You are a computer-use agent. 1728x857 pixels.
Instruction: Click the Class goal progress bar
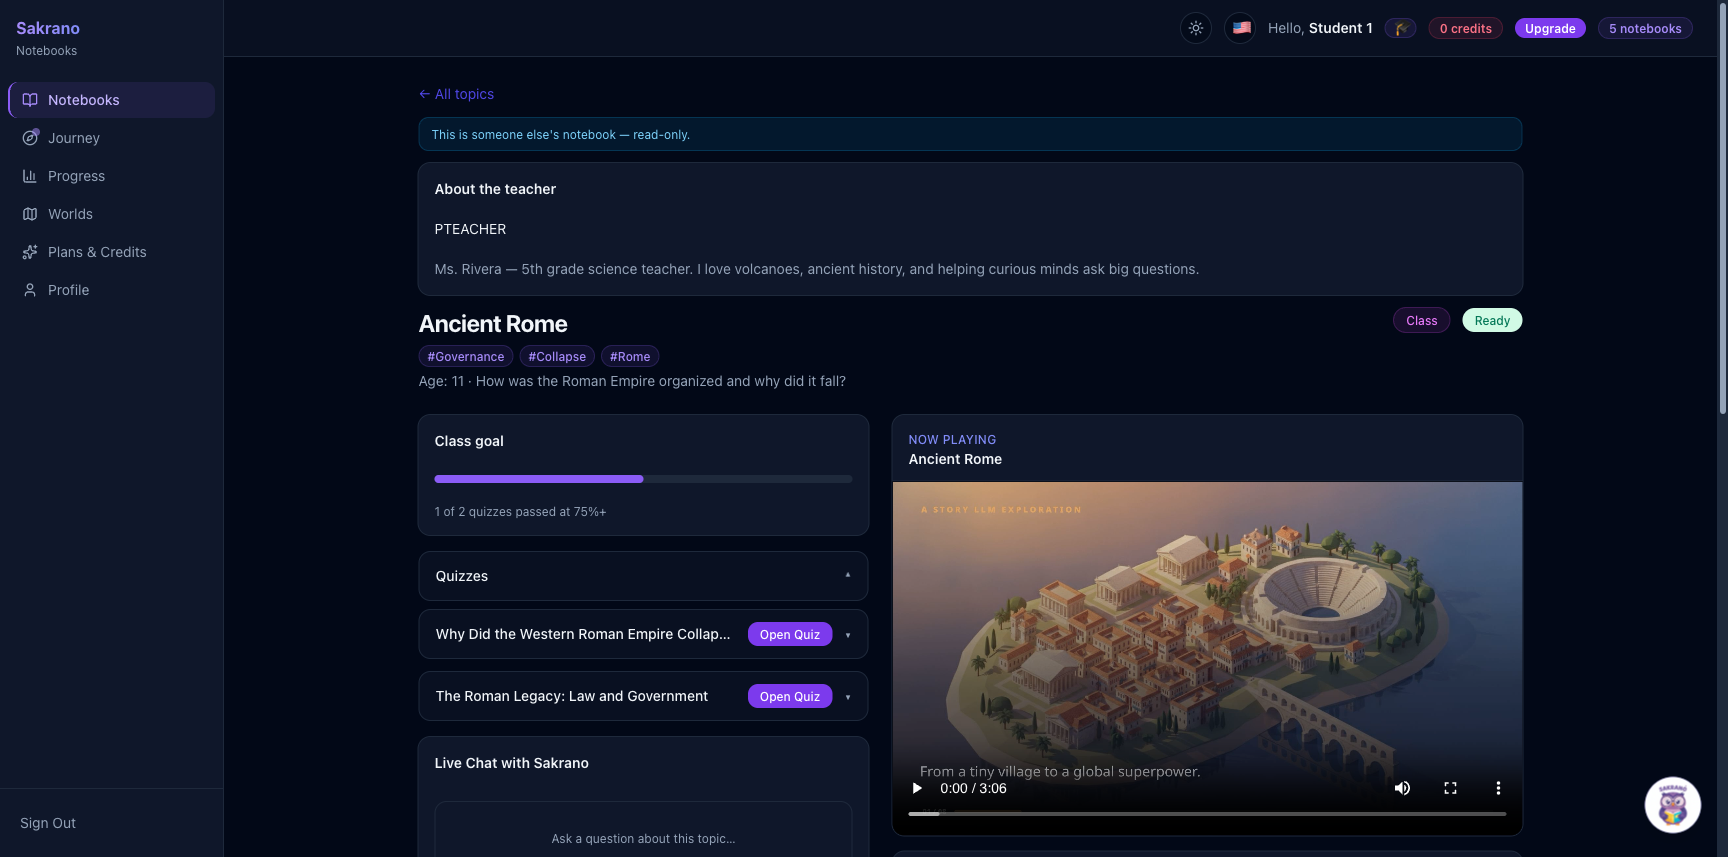(x=643, y=479)
